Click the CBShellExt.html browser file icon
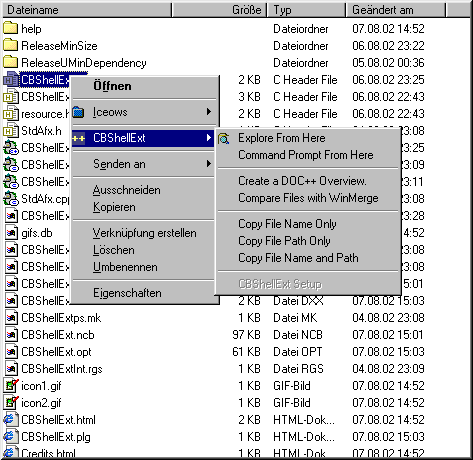Image resolution: width=473 pixels, height=460 pixels. (10, 420)
